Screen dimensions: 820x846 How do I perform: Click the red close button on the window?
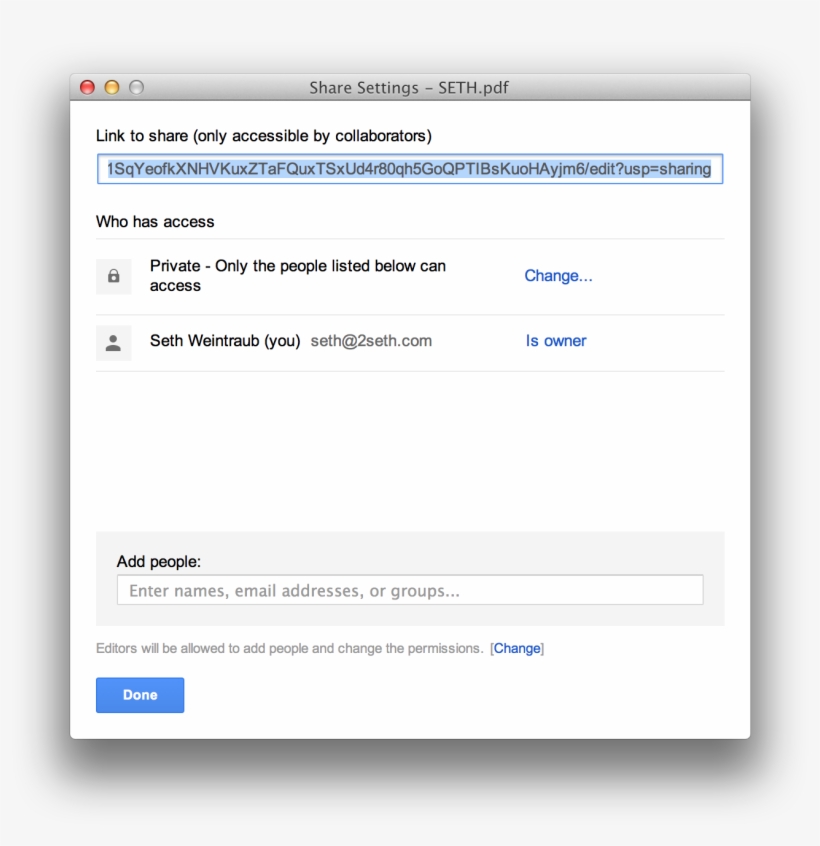coord(88,87)
